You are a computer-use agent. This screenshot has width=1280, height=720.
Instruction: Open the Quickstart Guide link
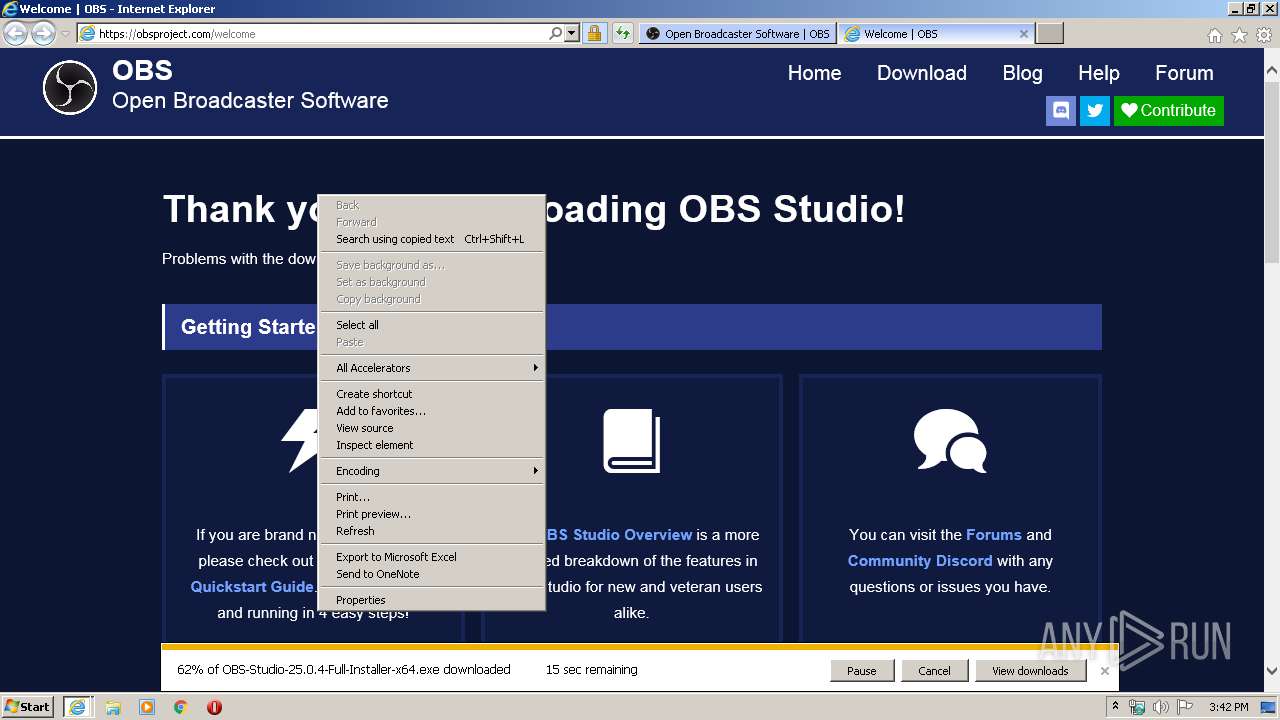[x=253, y=587]
